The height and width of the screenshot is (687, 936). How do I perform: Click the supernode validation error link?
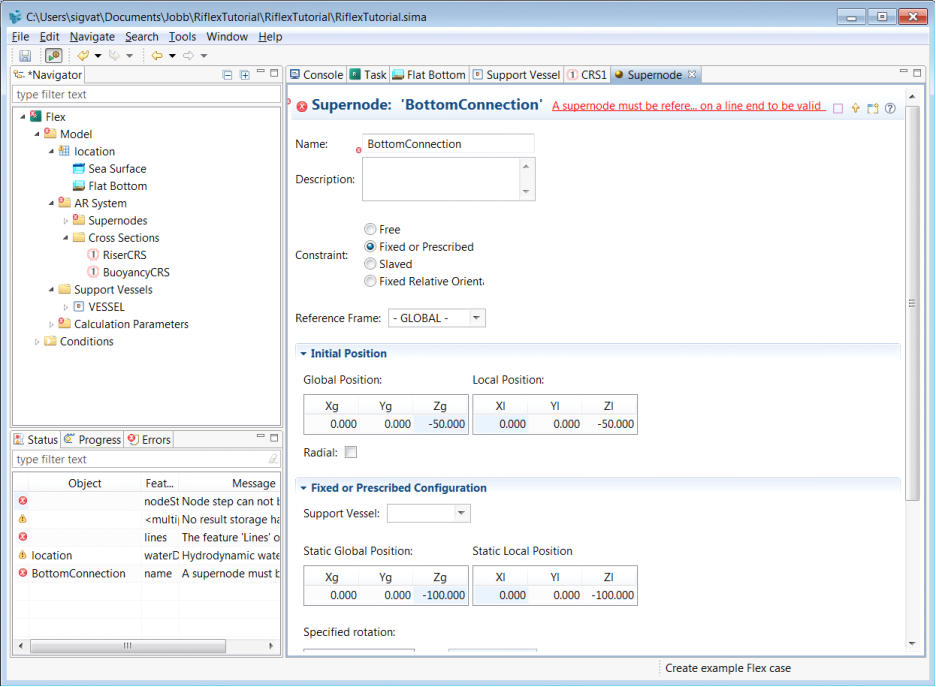point(688,106)
